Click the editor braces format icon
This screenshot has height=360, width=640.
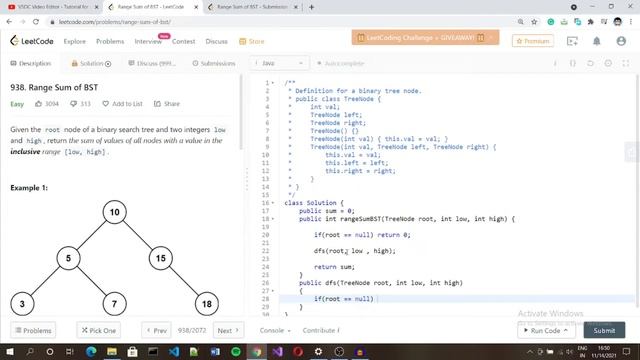coord(573,63)
